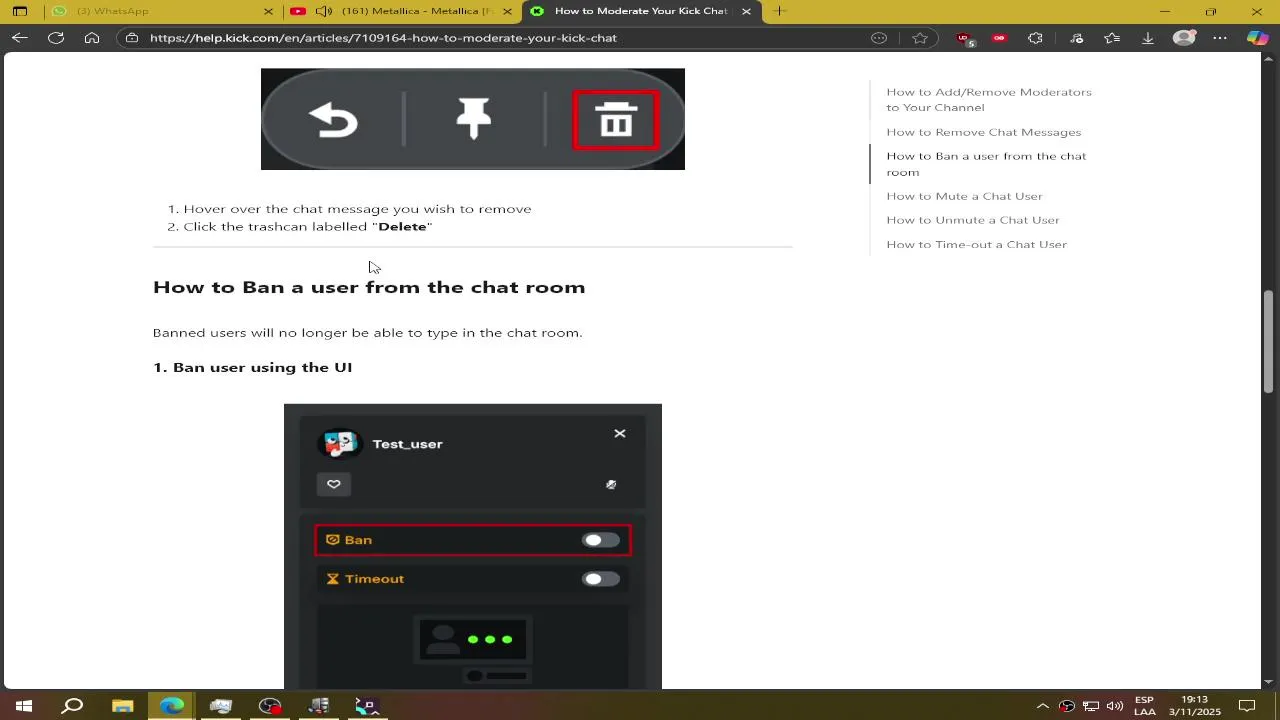Click the heart icon under Test_user

334,484
